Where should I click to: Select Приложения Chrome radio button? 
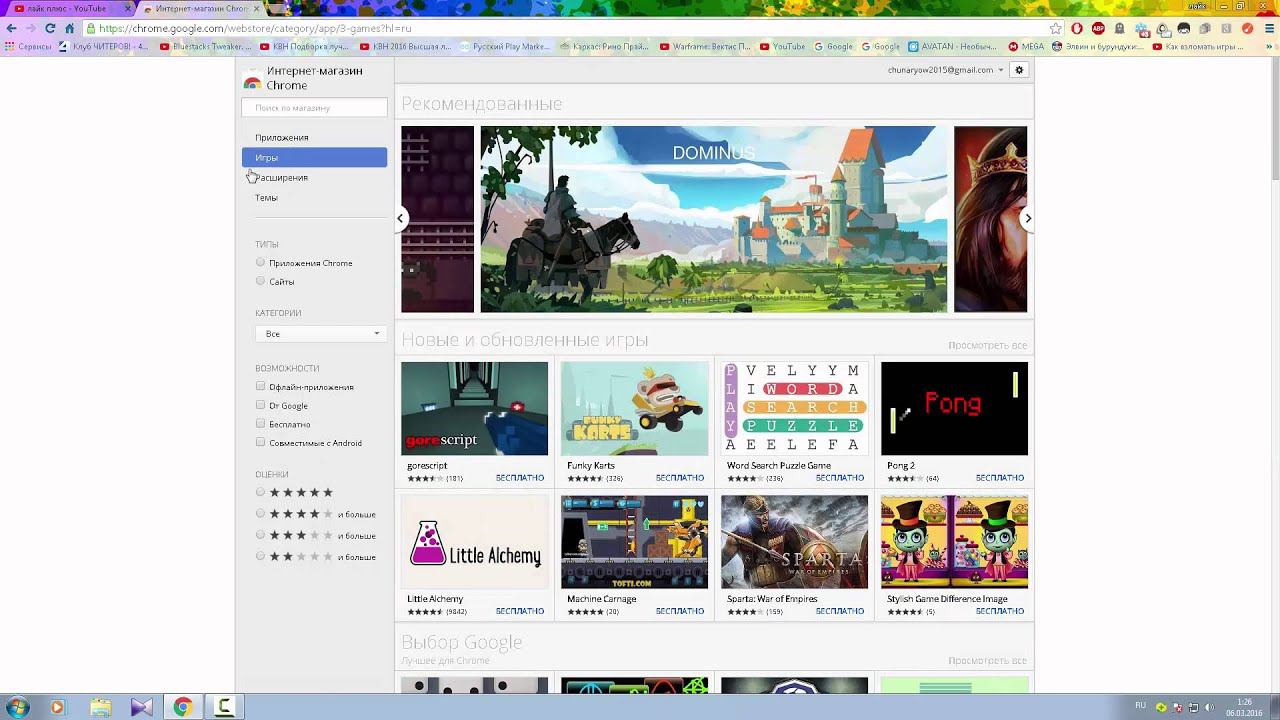pyautogui.click(x=260, y=262)
